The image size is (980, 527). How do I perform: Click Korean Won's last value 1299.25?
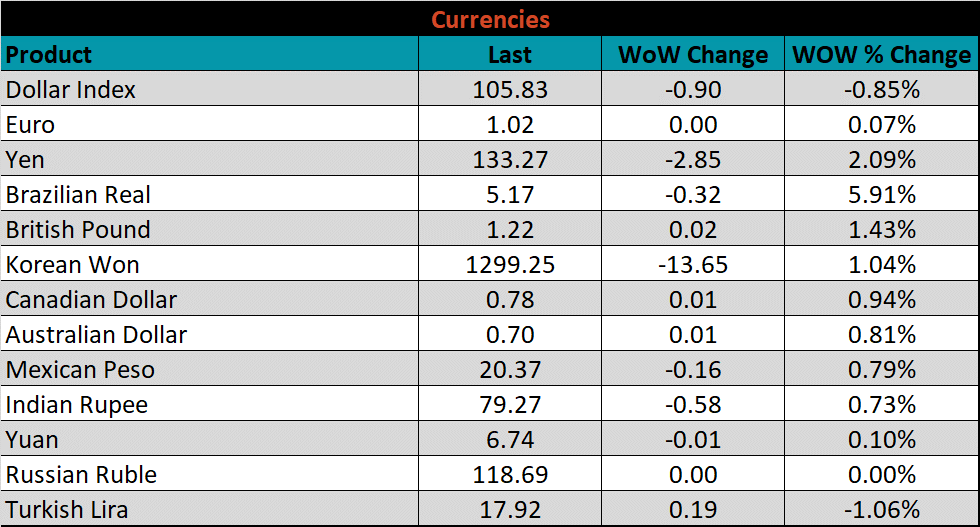pyautogui.click(x=510, y=265)
